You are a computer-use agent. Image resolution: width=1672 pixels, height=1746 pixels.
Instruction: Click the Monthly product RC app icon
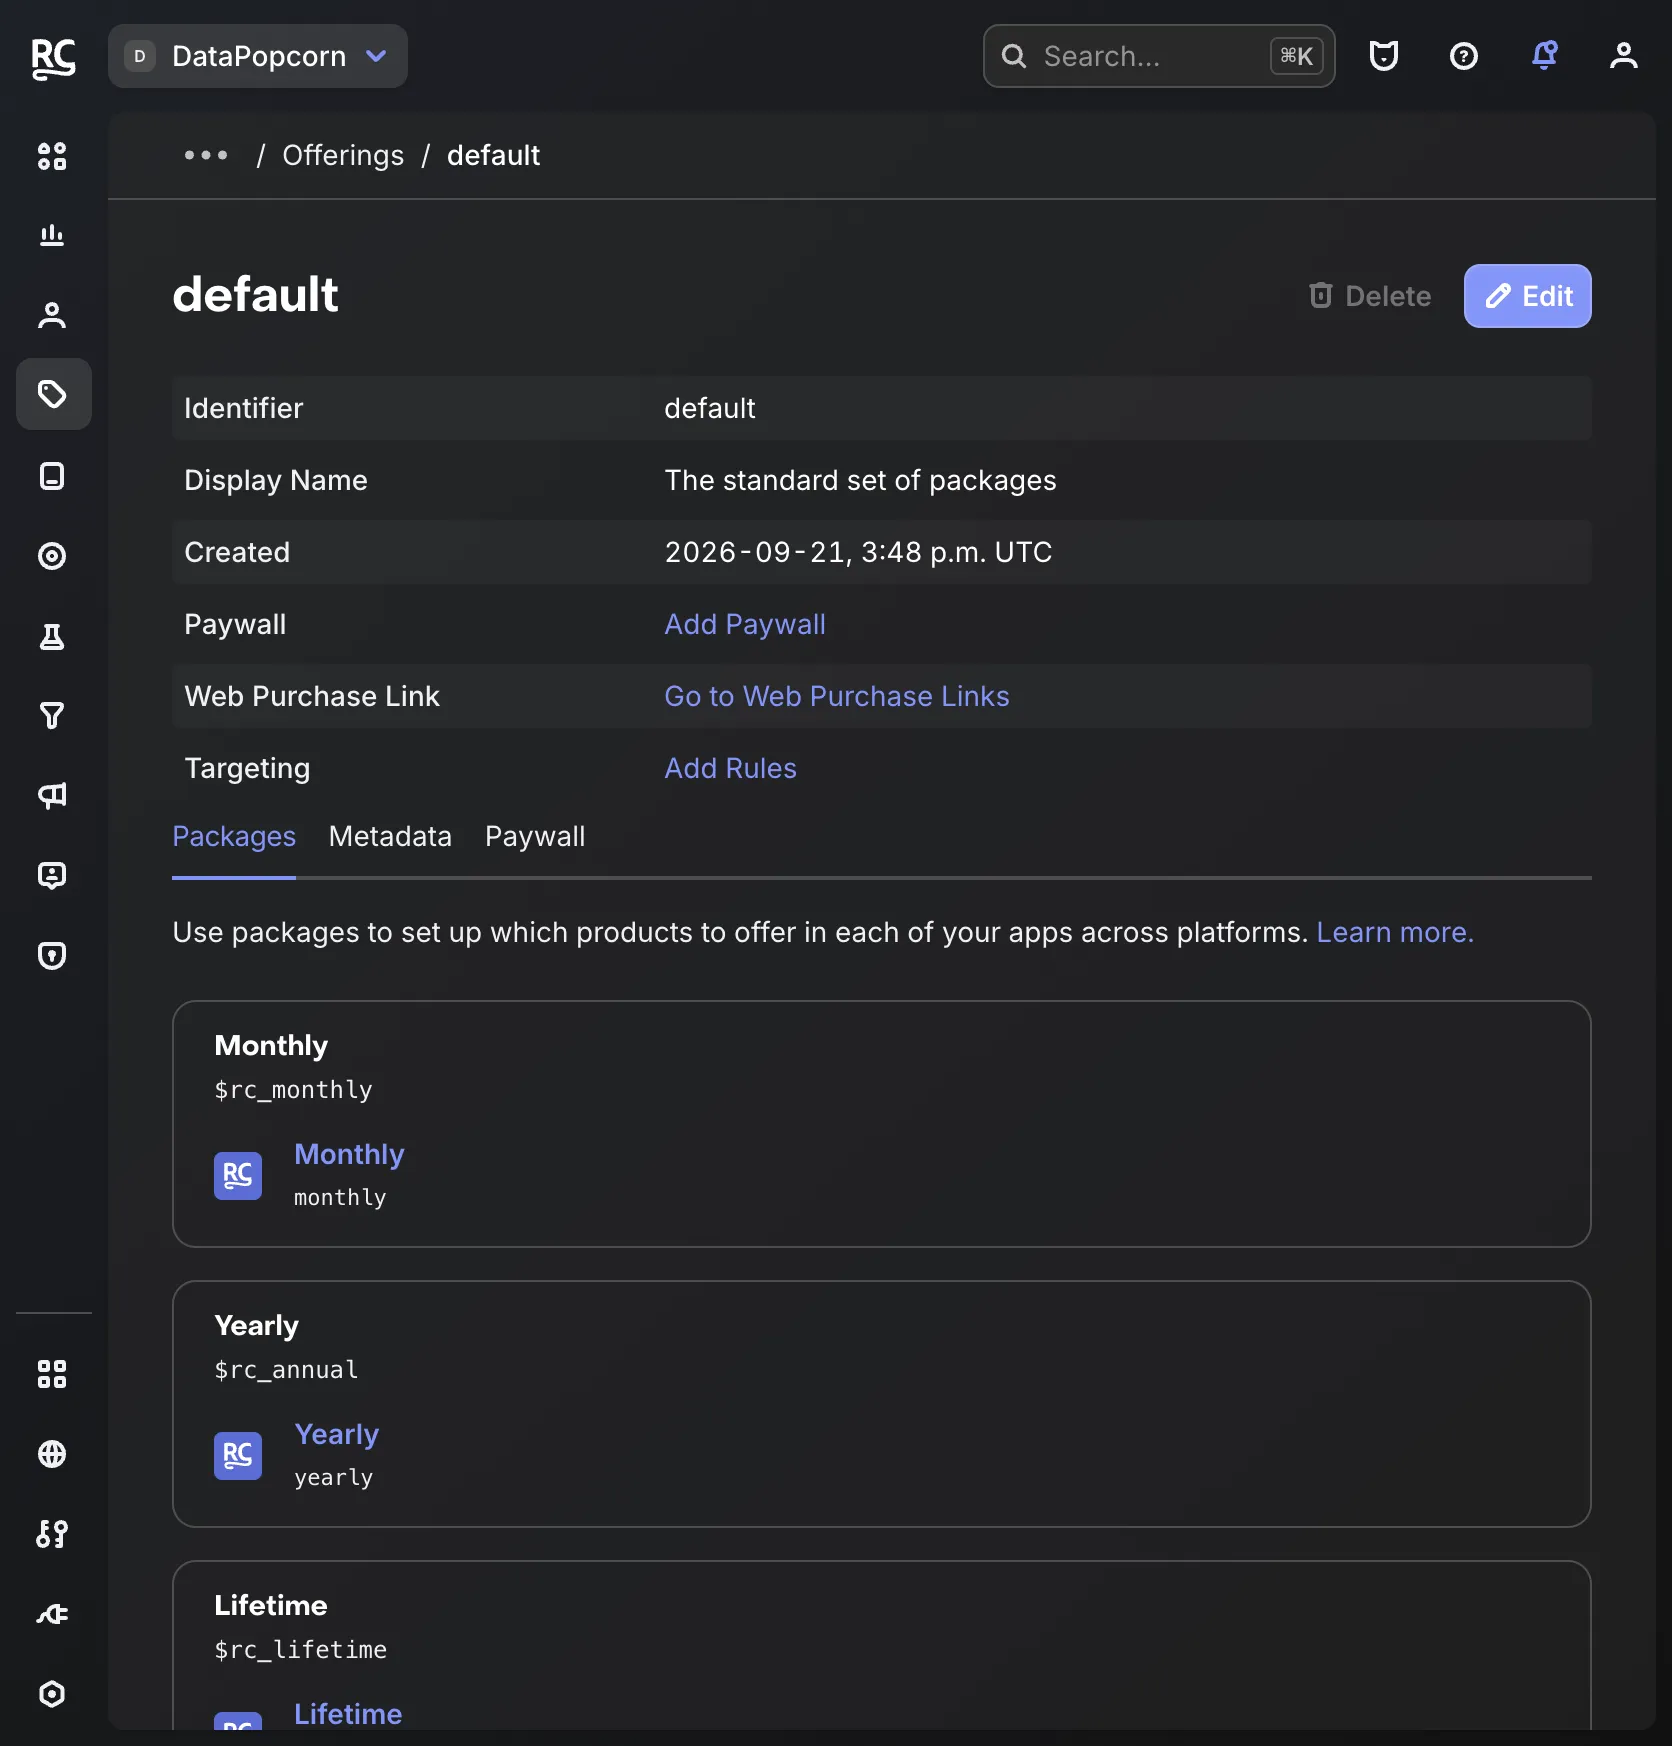(238, 1175)
